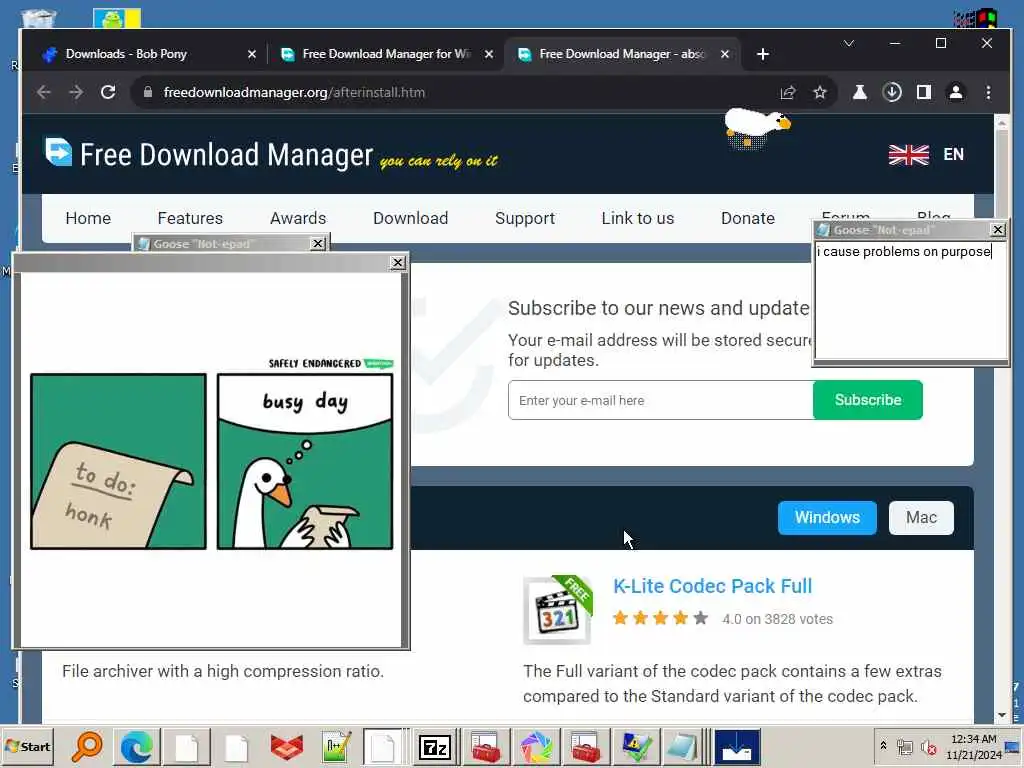Open a new tab with plus button
Screen dimensions: 1024x768
click(763, 54)
